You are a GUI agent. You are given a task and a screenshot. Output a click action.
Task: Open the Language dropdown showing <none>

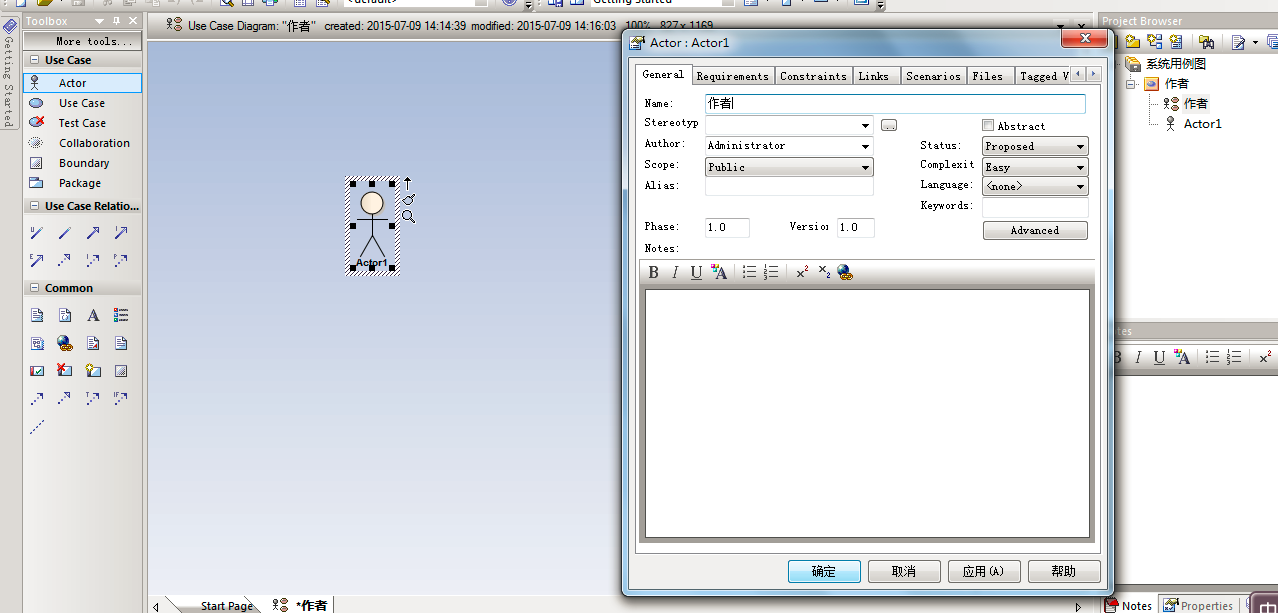[x=1080, y=186]
